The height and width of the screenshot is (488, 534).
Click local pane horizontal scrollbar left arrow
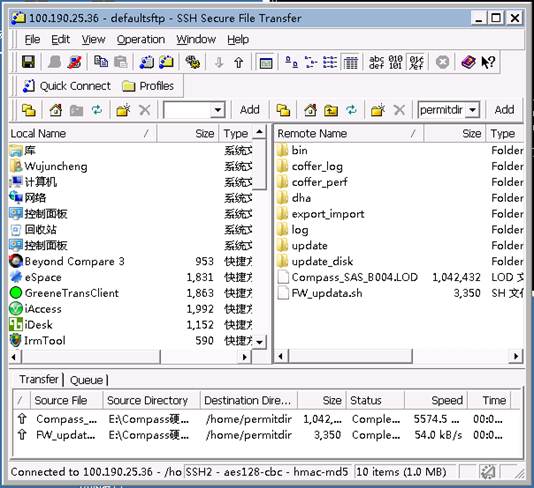tap(14, 357)
